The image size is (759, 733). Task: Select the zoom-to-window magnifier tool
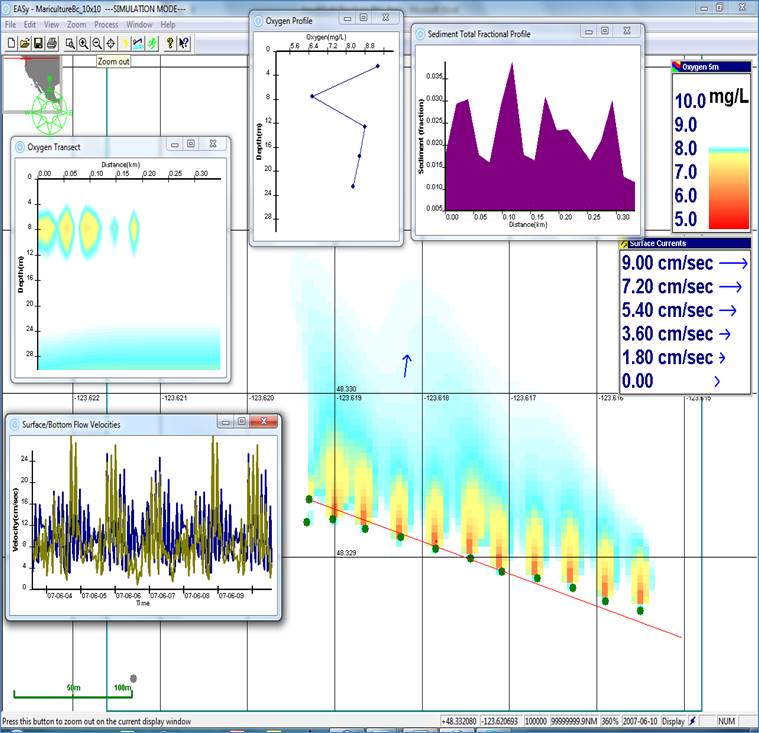pos(70,43)
